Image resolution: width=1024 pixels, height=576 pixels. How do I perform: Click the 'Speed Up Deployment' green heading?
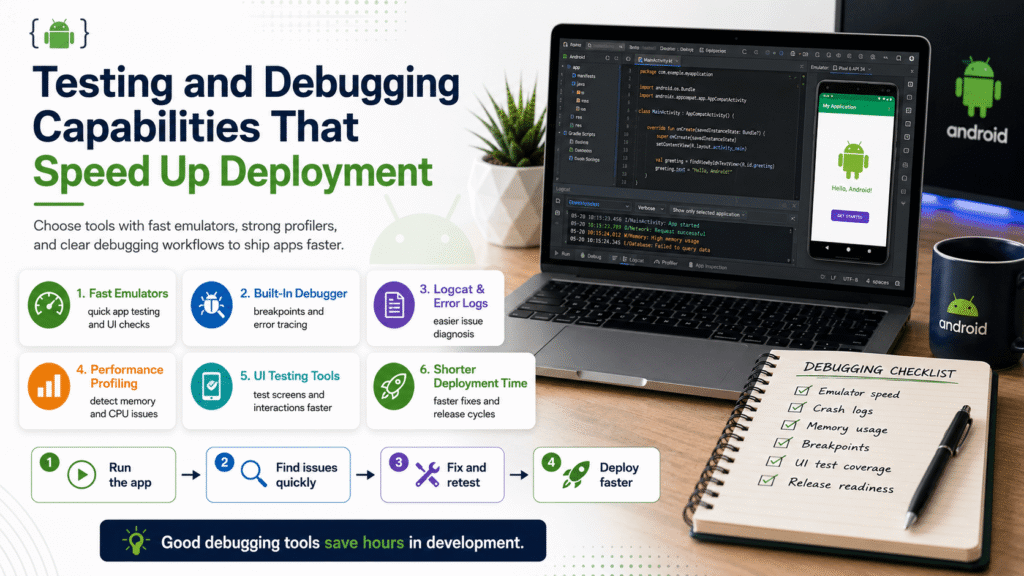[232, 172]
